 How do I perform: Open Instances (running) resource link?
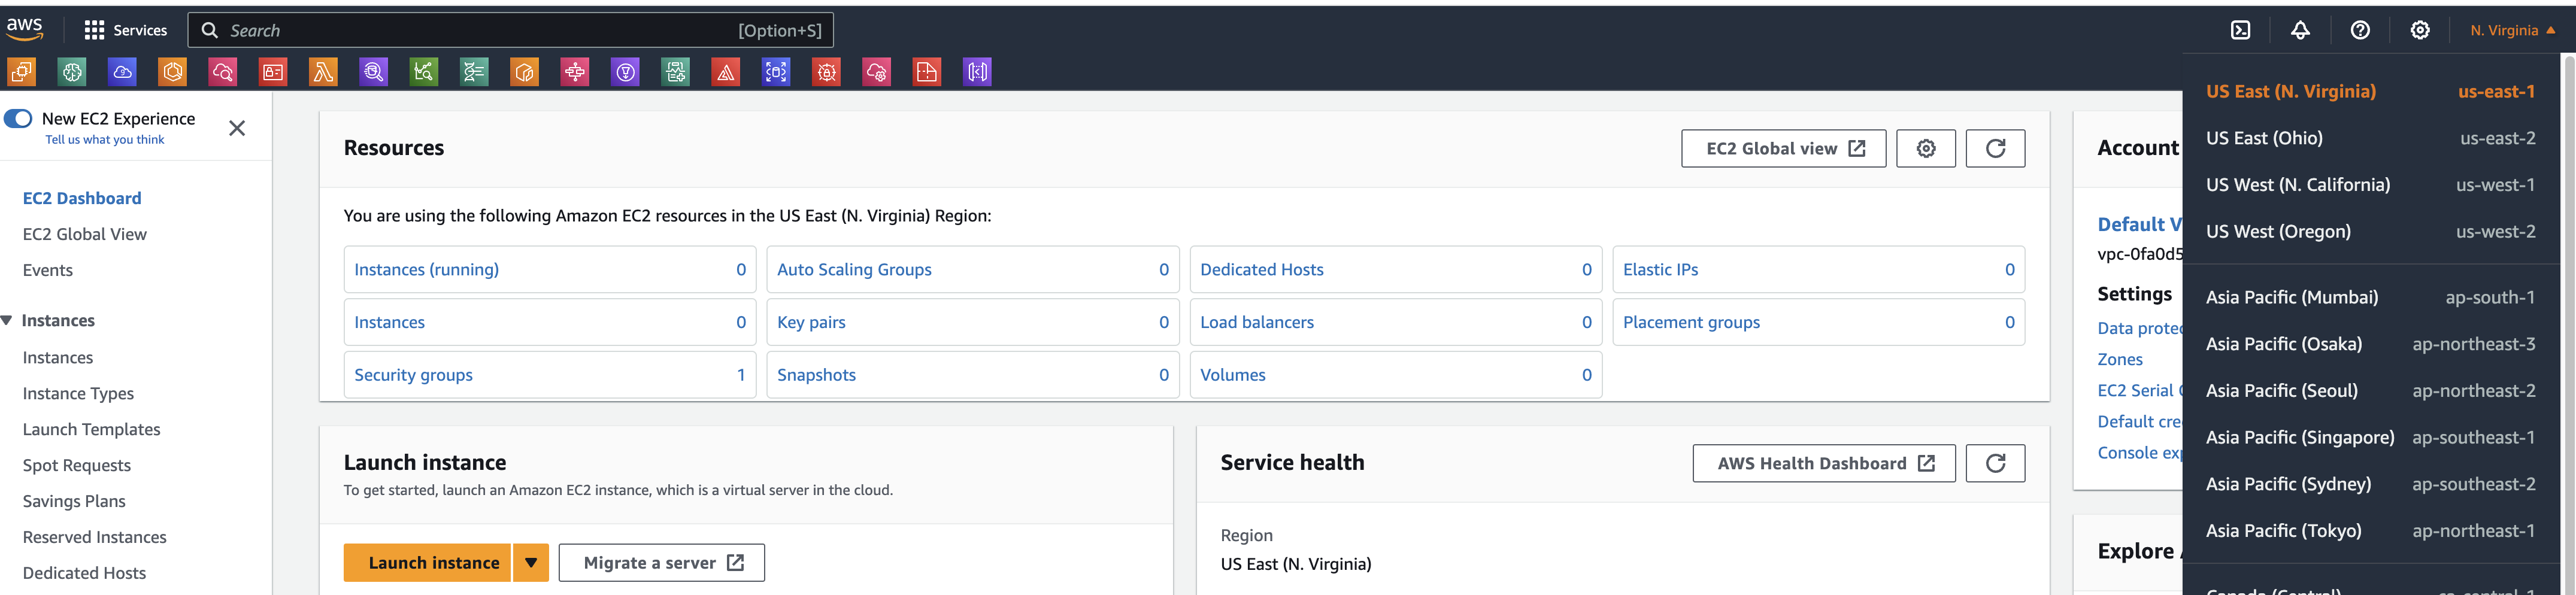tap(426, 269)
